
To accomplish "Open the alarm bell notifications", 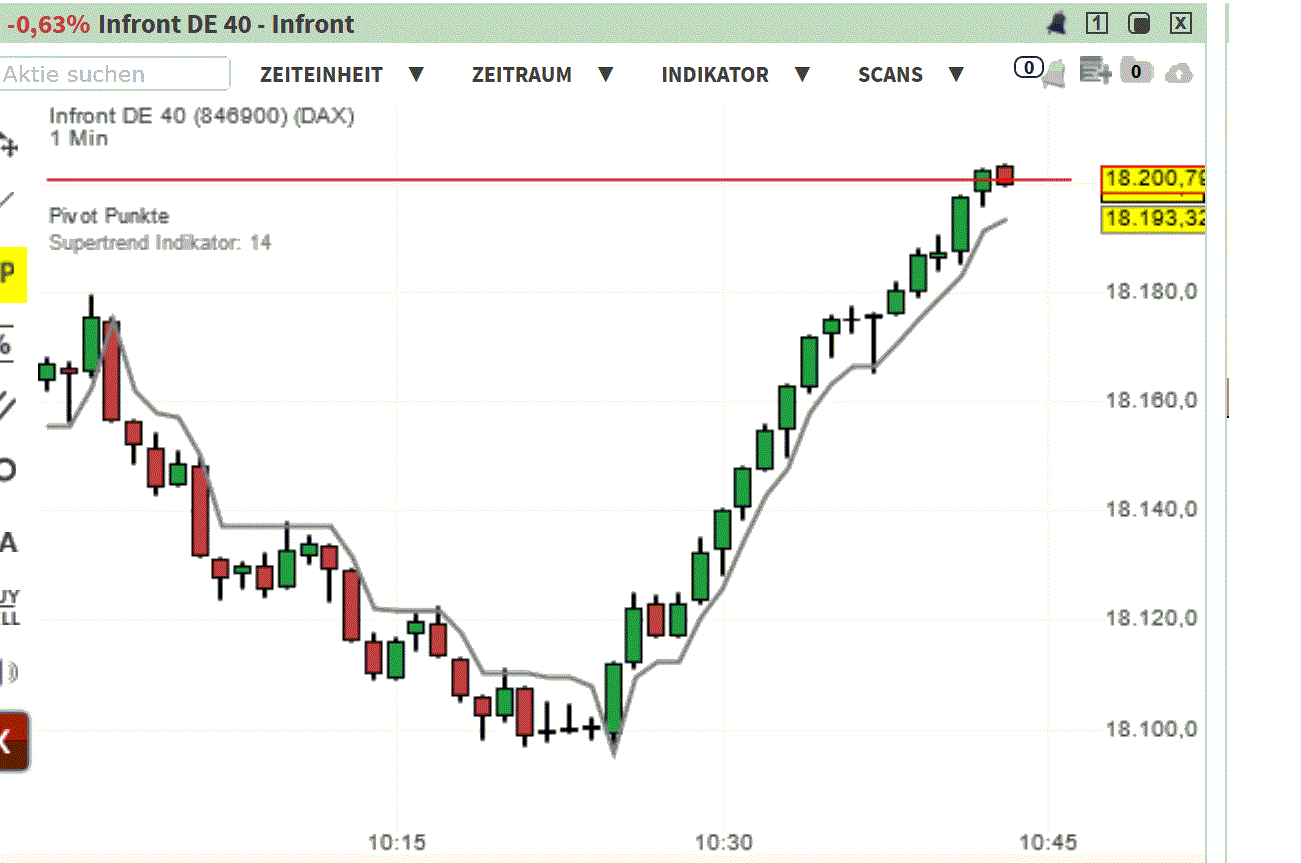I will pos(1056,73).
